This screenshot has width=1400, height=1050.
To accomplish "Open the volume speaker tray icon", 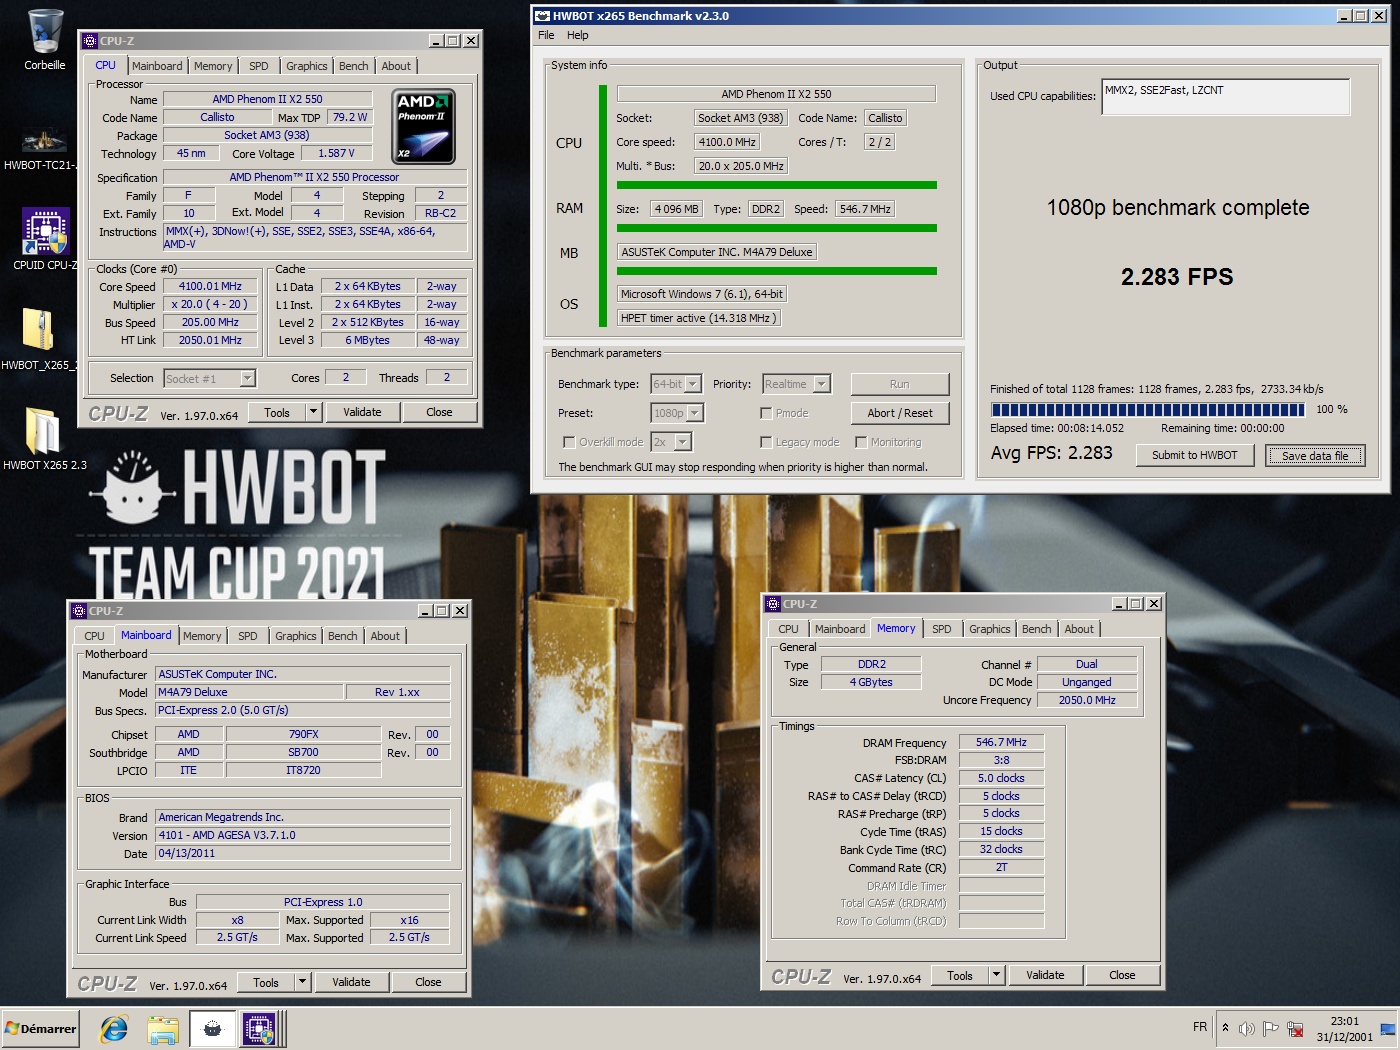I will (1247, 1028).
